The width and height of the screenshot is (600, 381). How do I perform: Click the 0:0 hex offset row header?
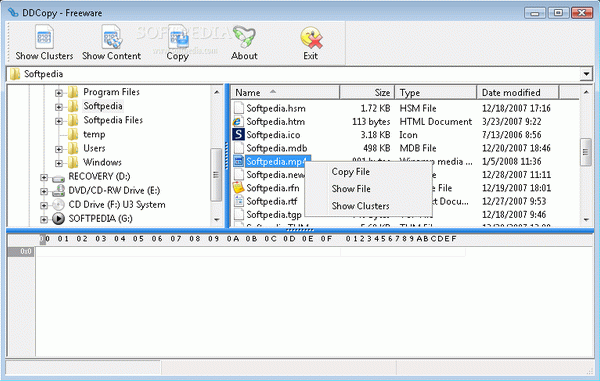point(21,251)
